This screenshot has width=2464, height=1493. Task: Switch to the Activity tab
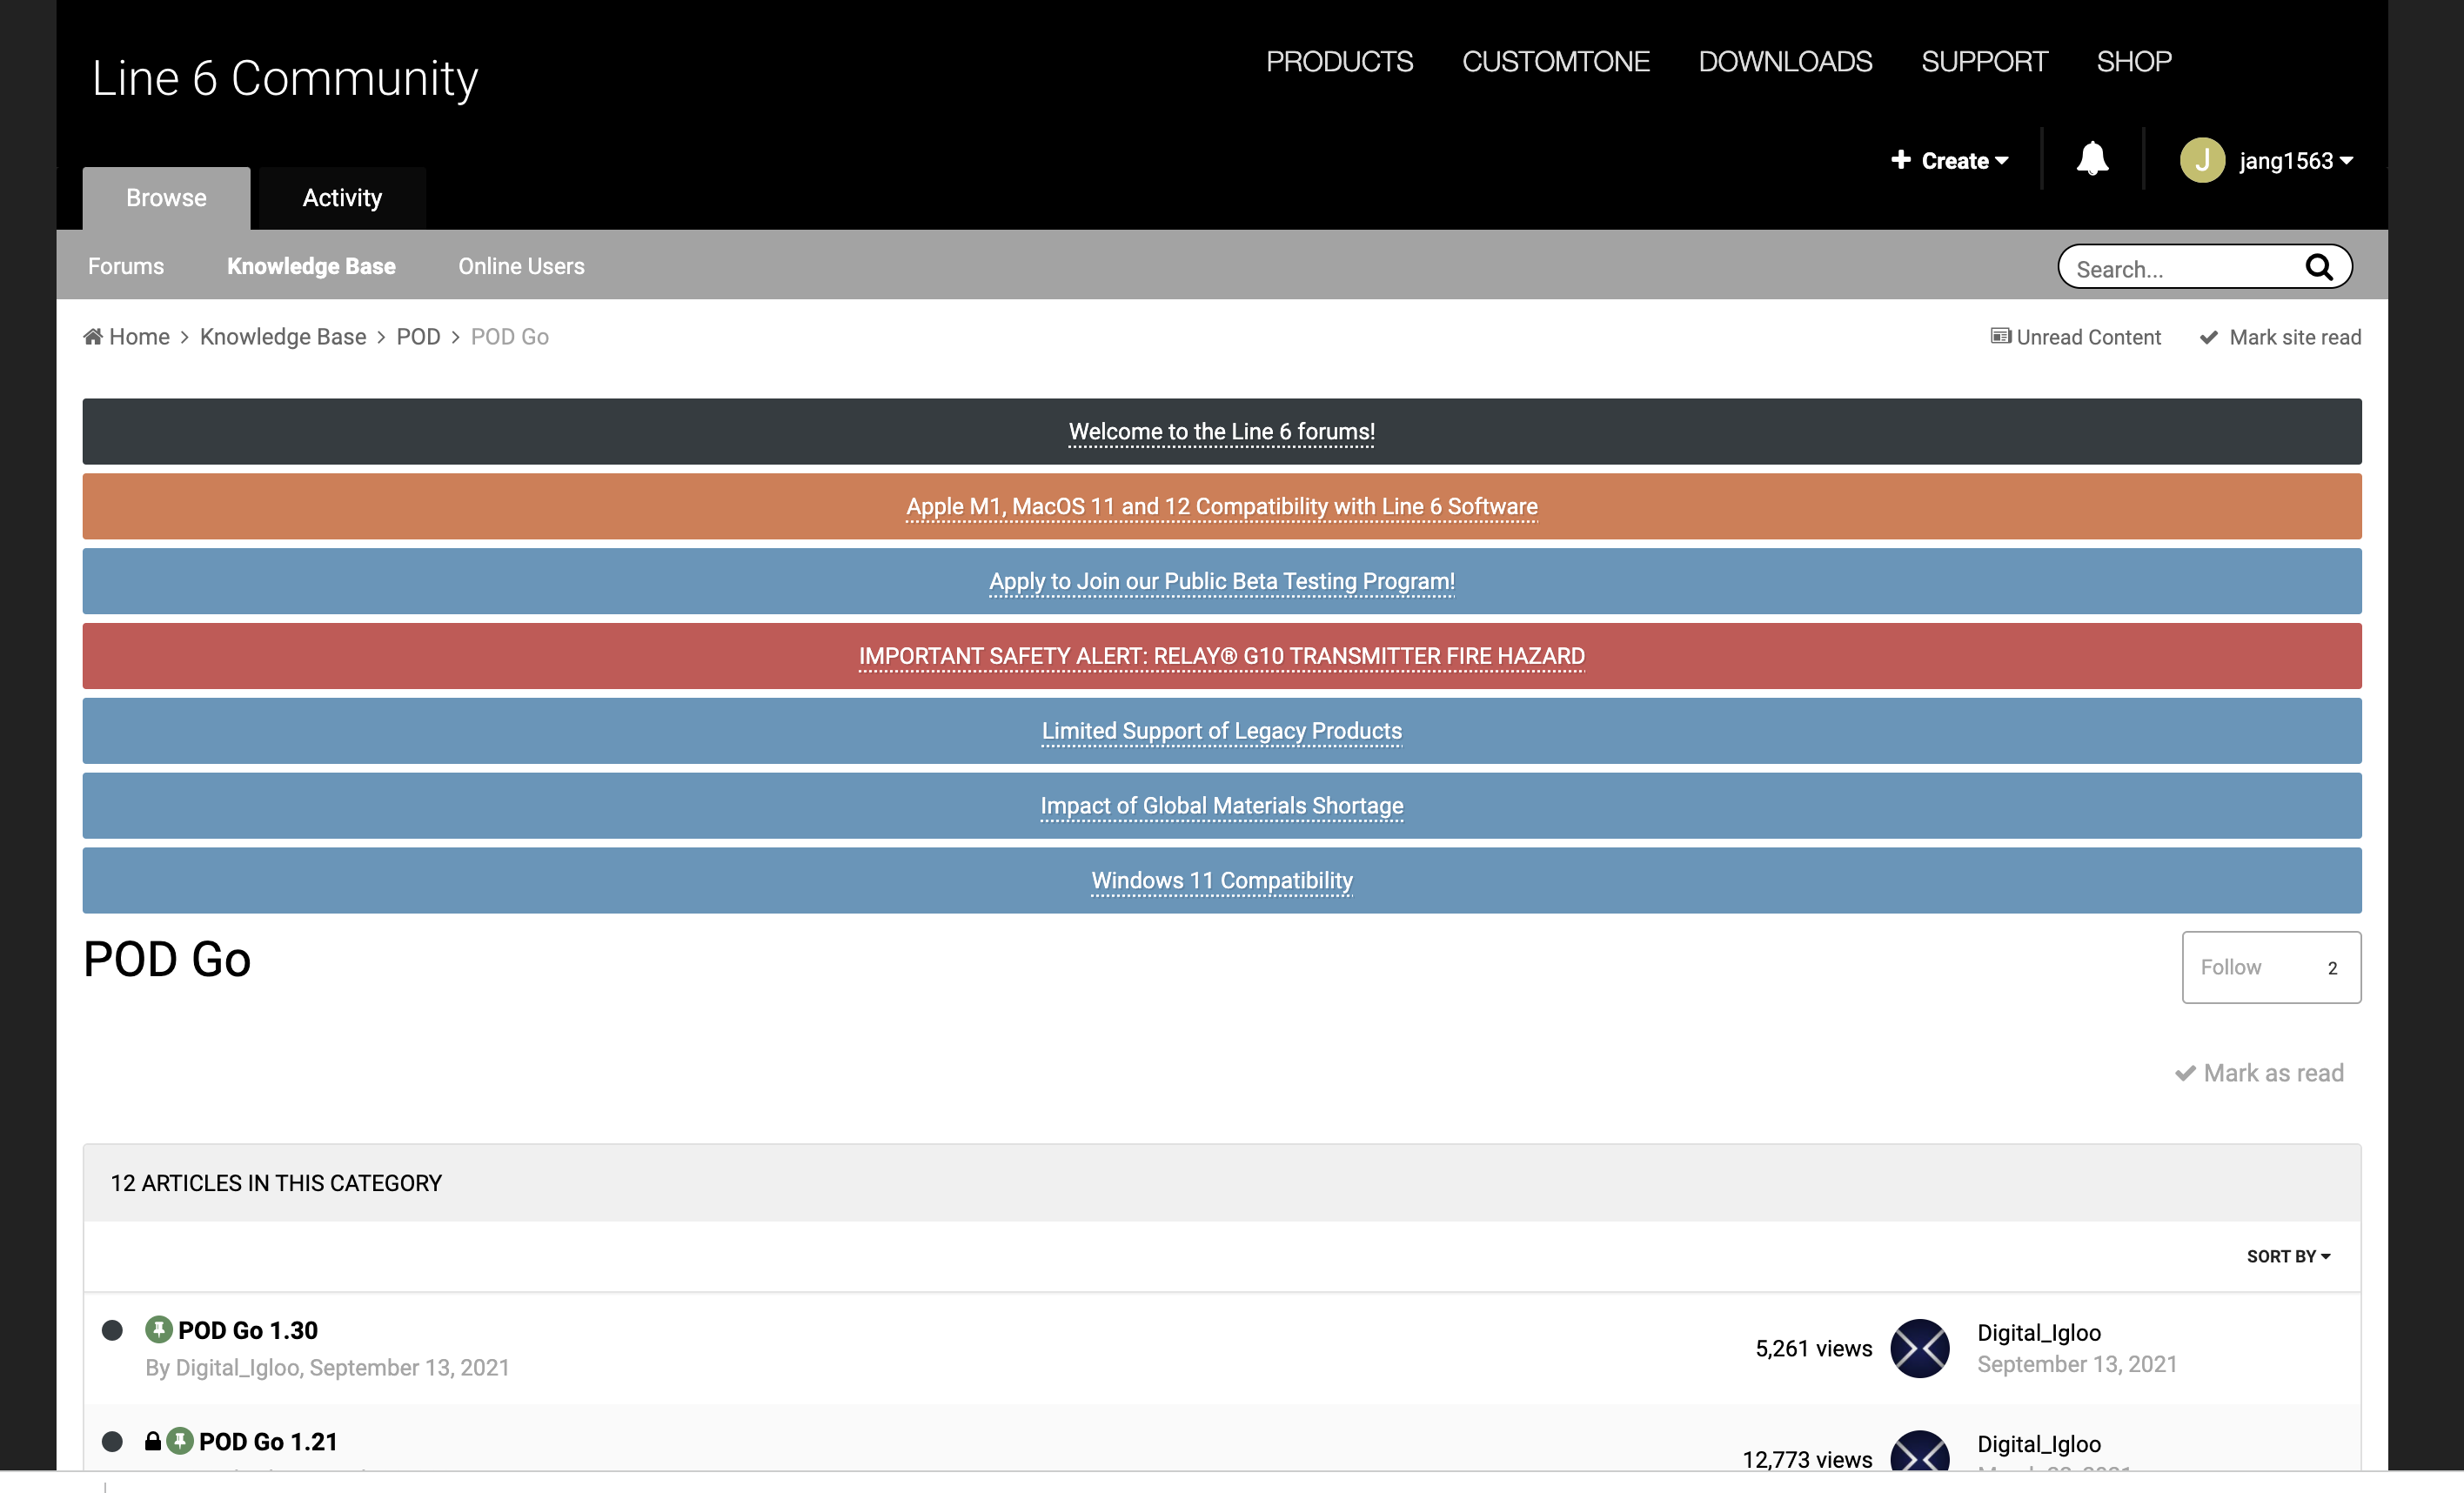tap(342, 198)
